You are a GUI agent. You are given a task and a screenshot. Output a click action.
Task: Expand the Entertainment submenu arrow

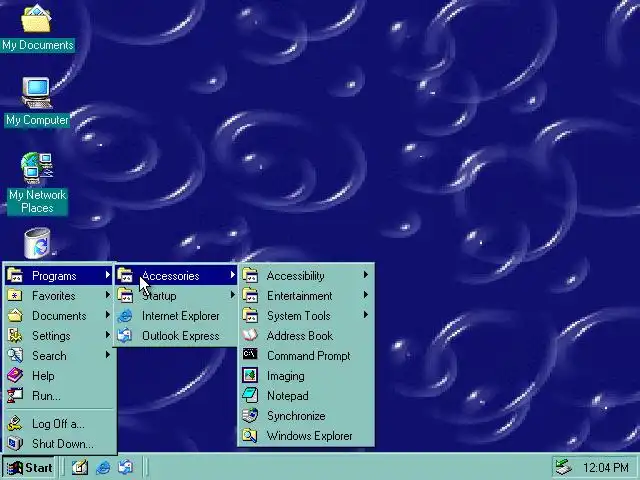(x=366, y=295)
